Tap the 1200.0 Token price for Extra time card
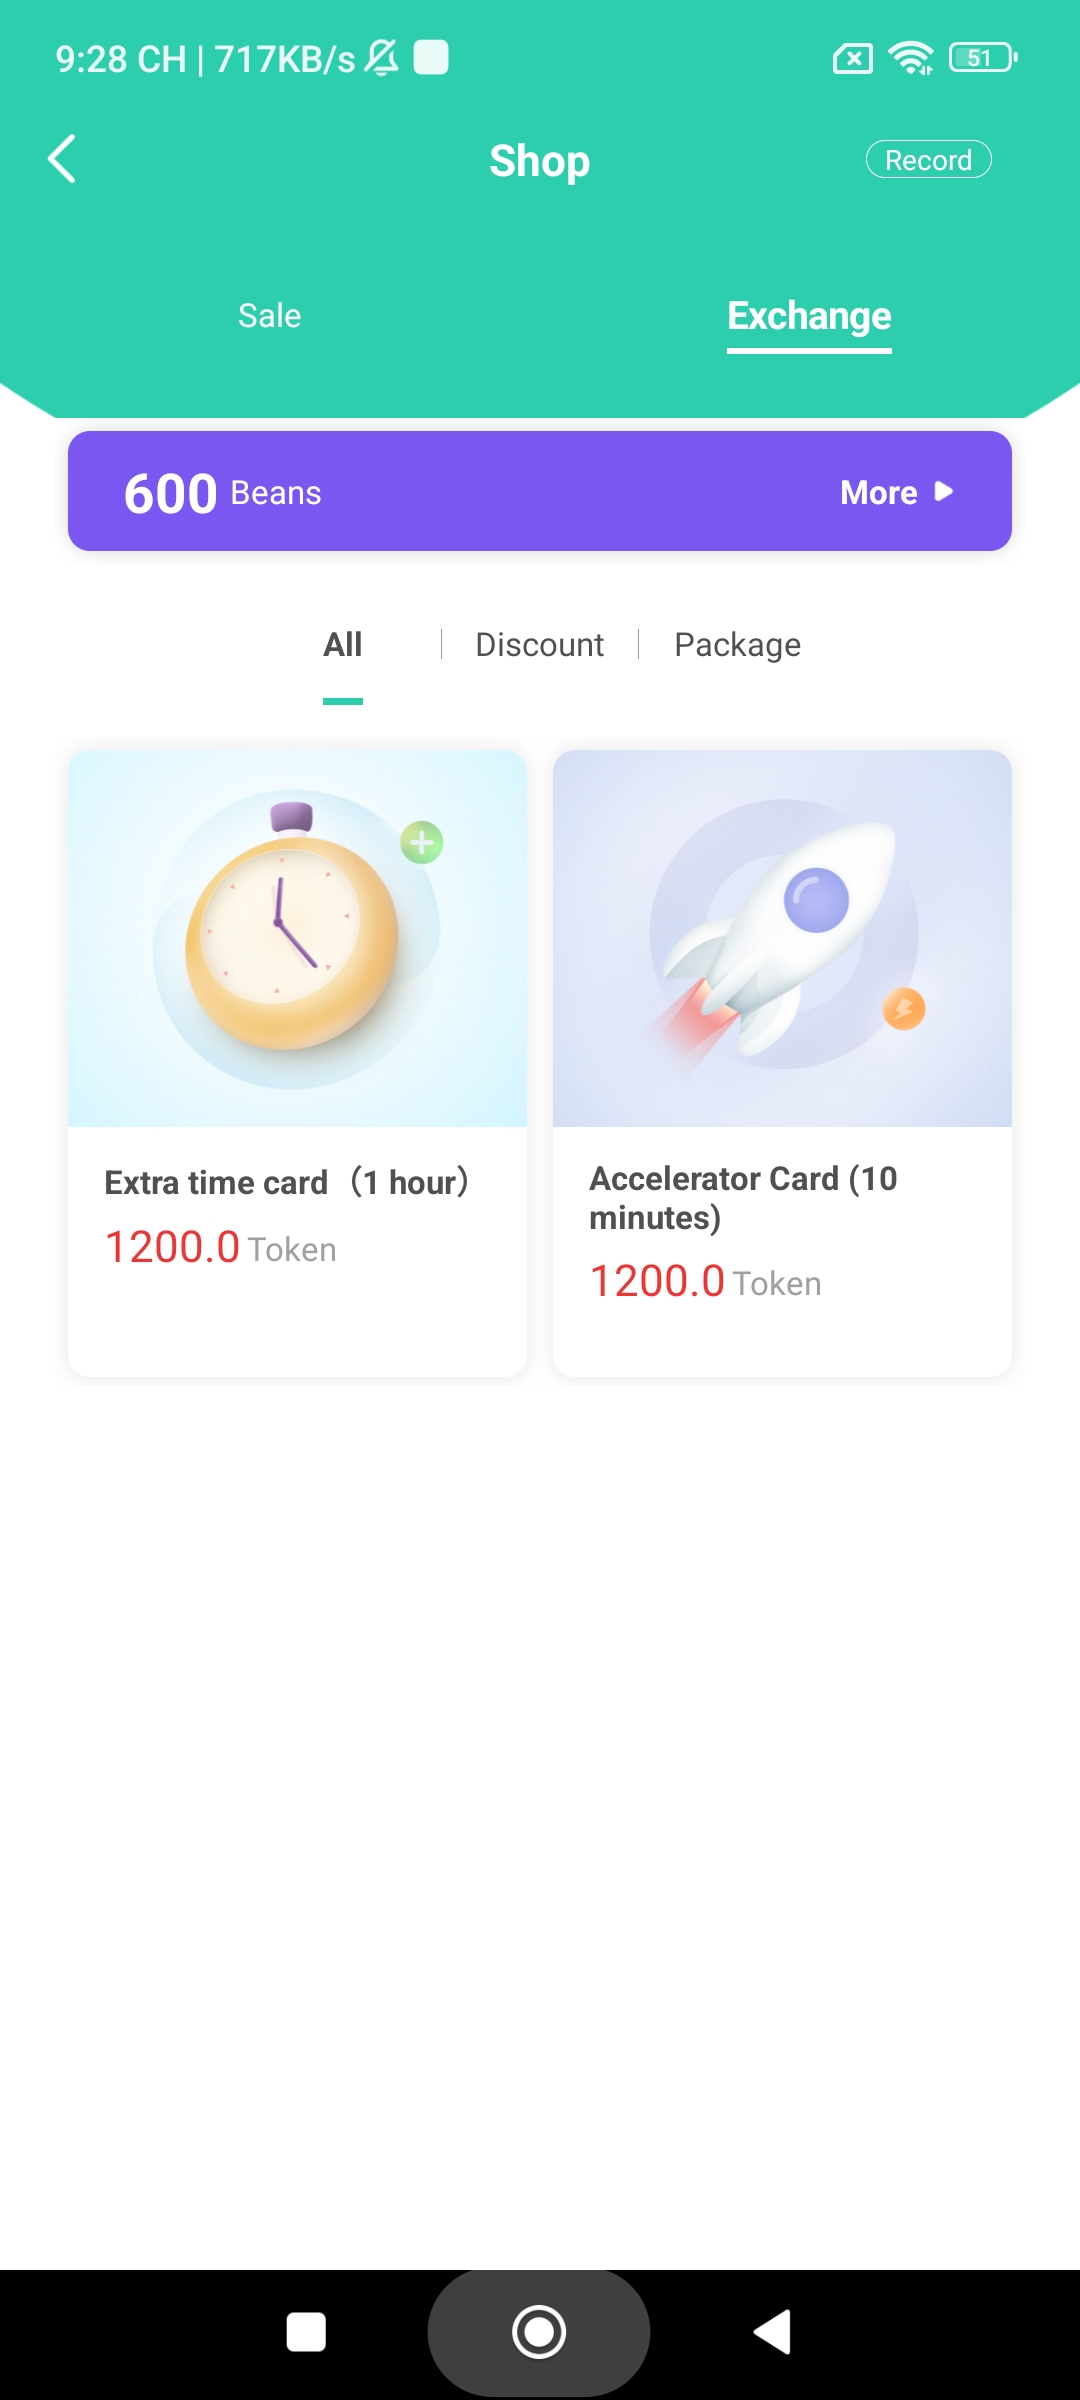 pyautogui.click(x=220, y=1248)
